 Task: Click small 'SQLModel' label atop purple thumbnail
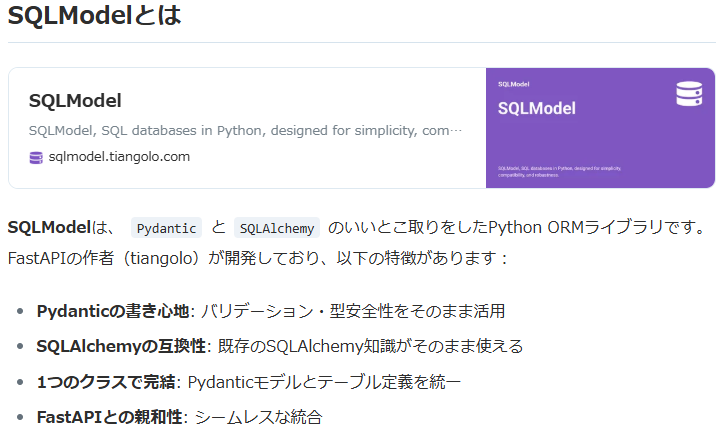tap(514, 84)
